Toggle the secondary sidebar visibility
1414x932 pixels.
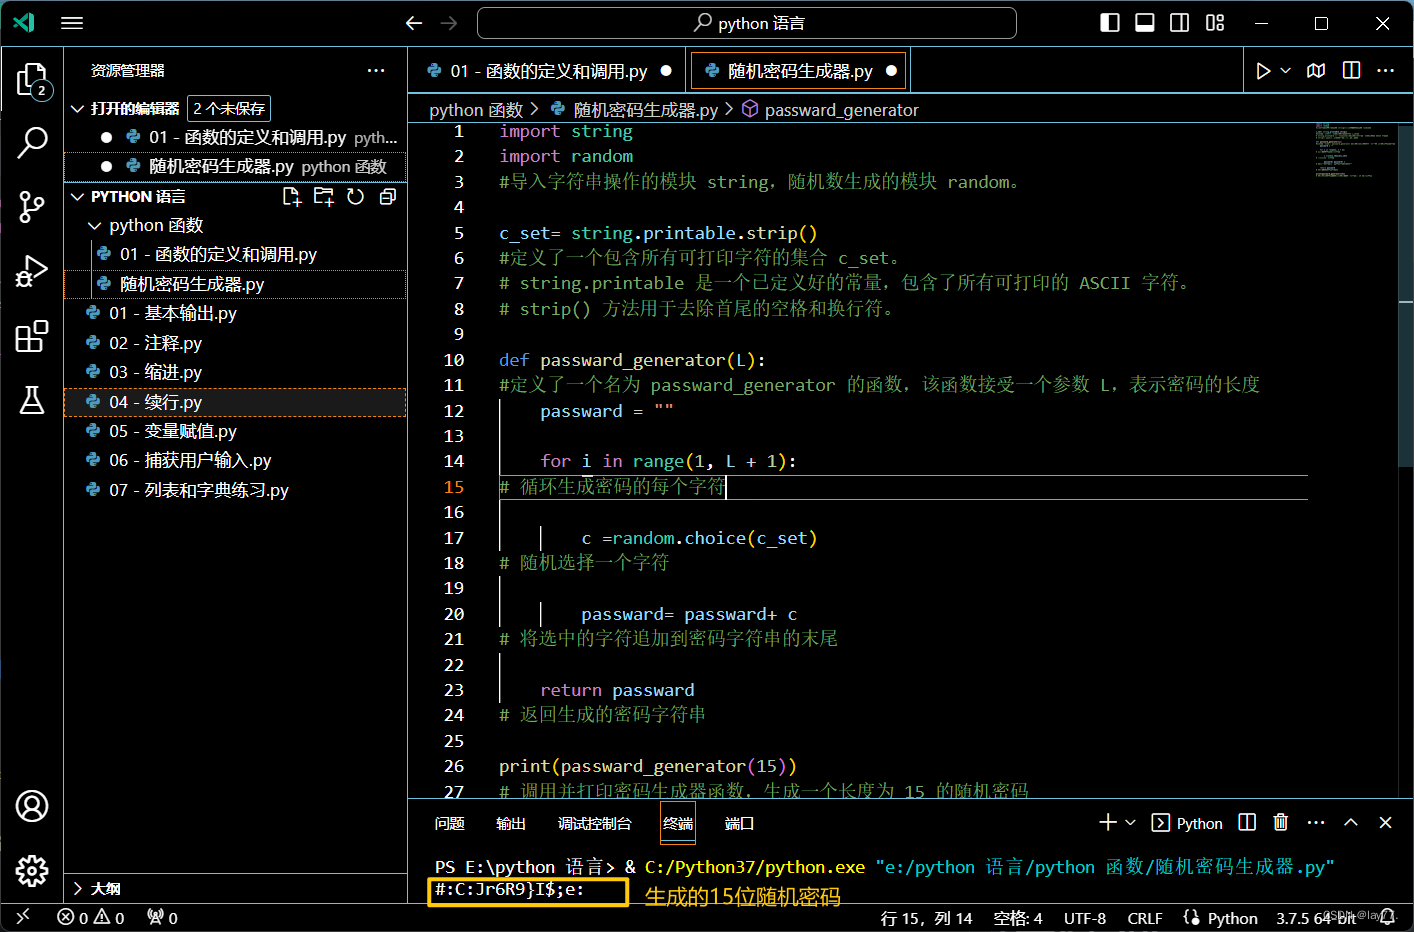point(1178,22)
